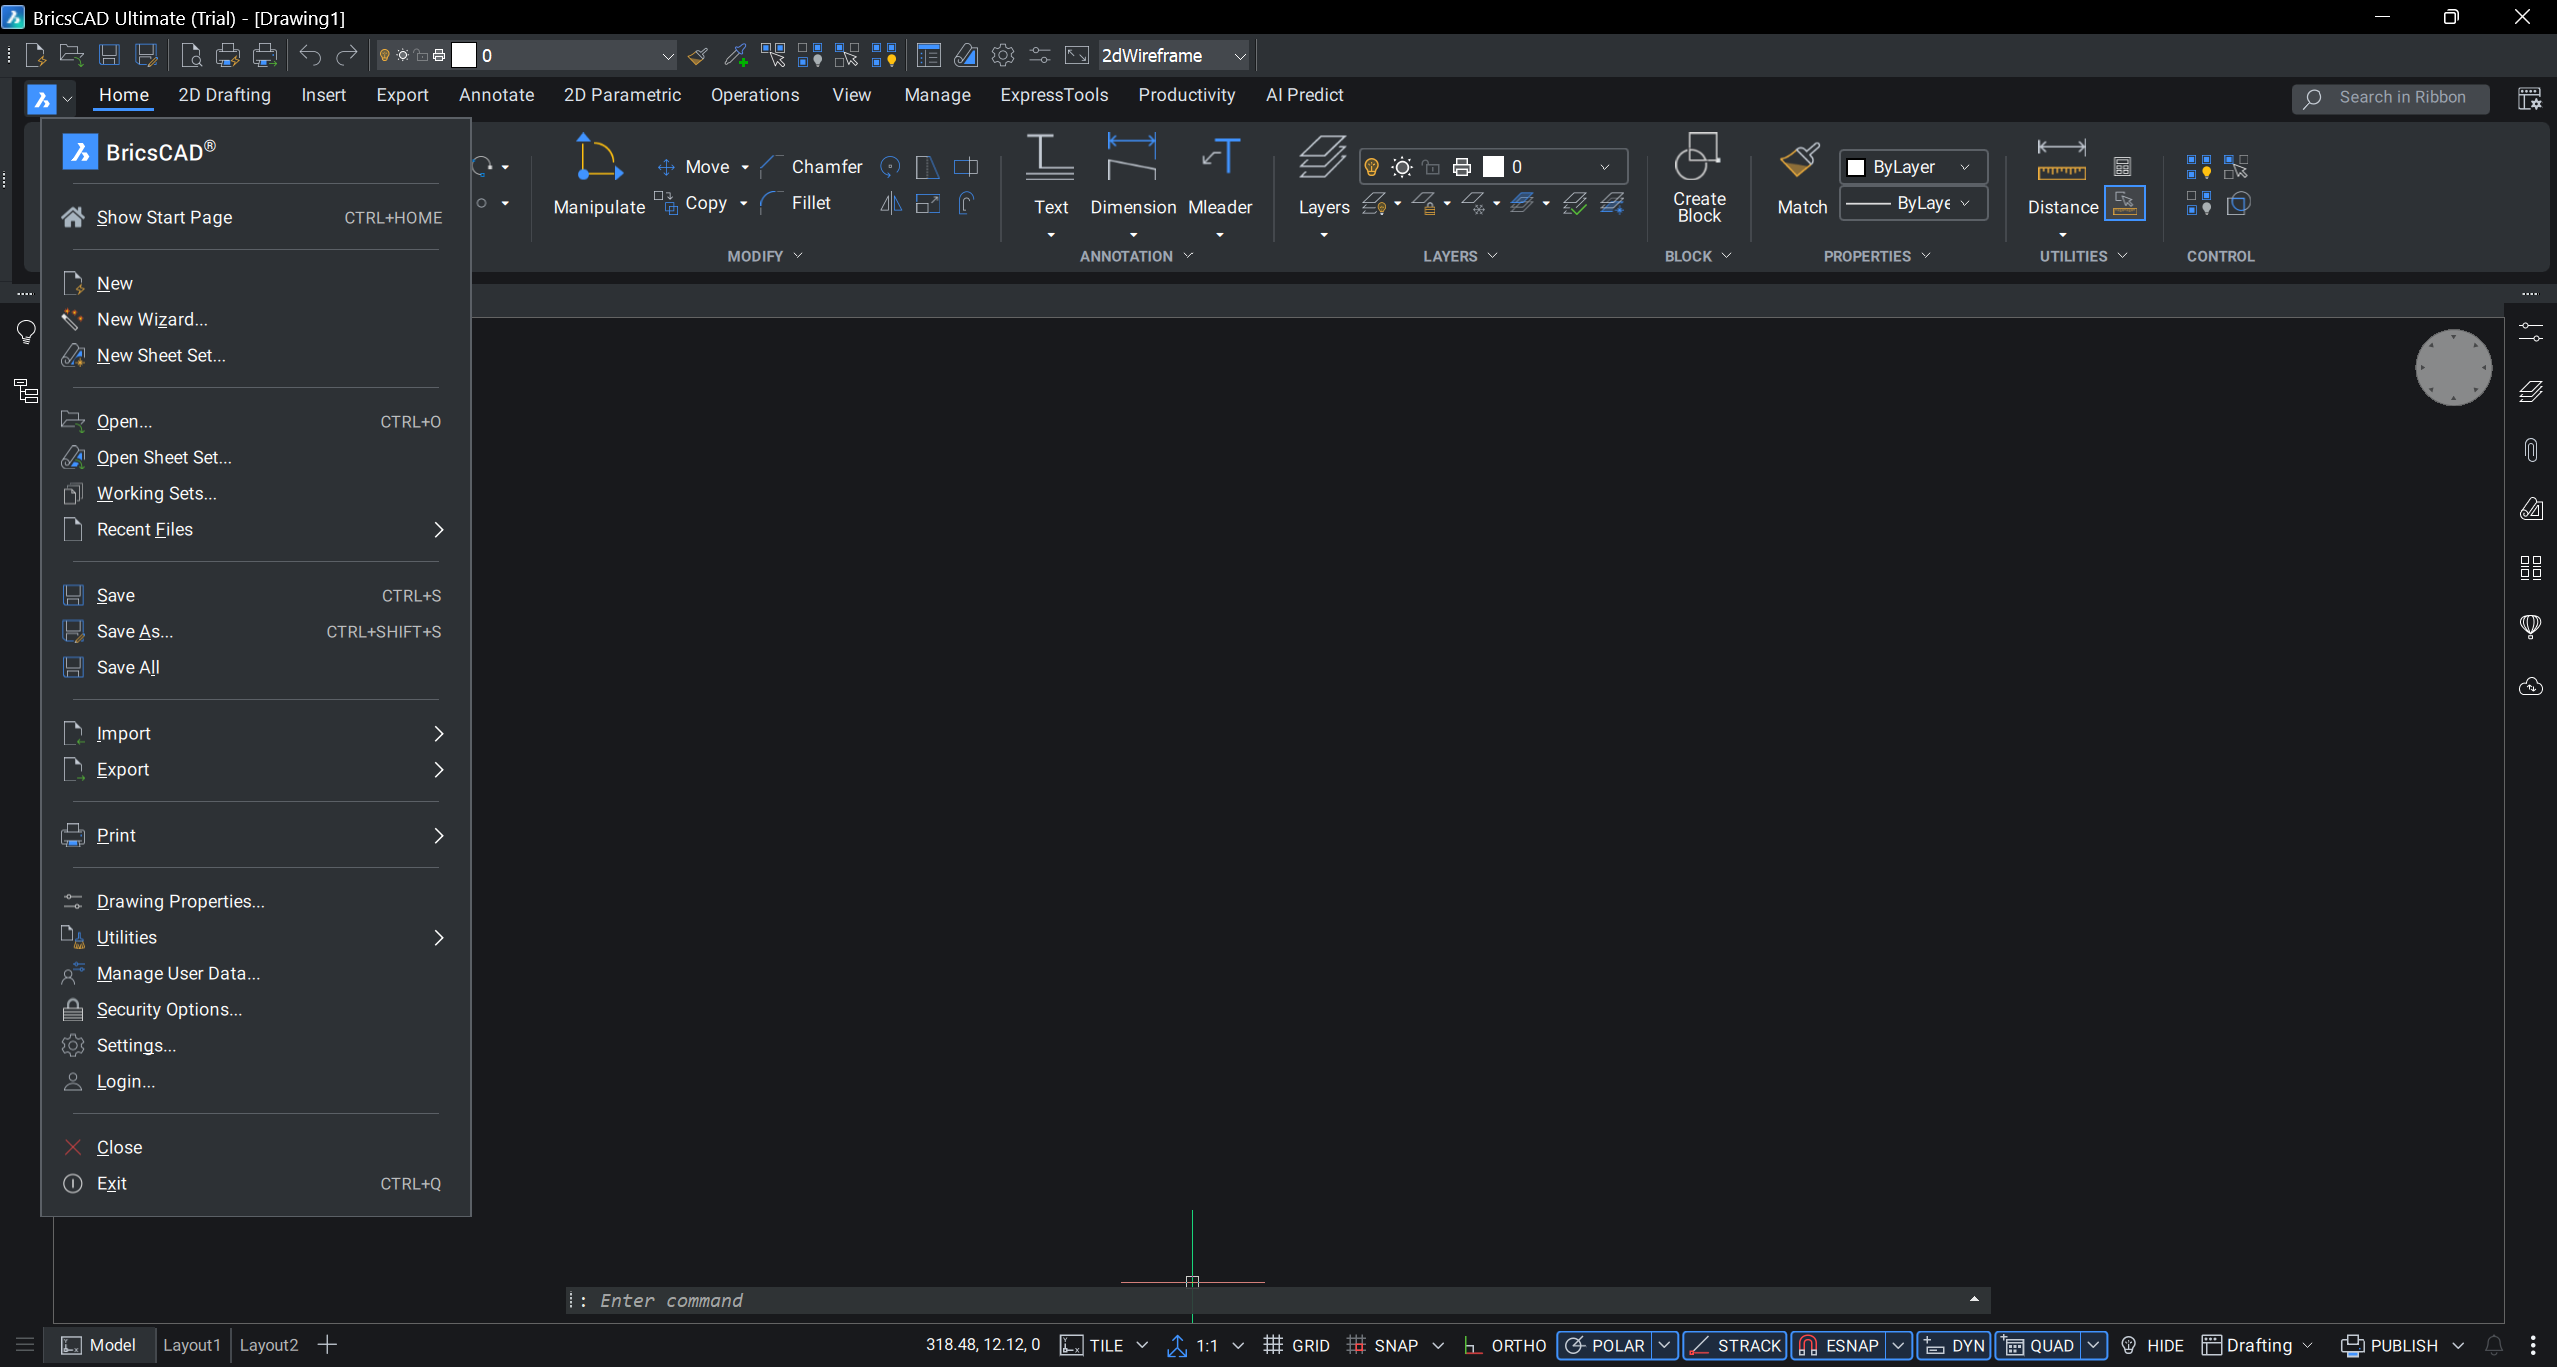Click the white layer color swatch in Layers panel

pos(1493,167)
